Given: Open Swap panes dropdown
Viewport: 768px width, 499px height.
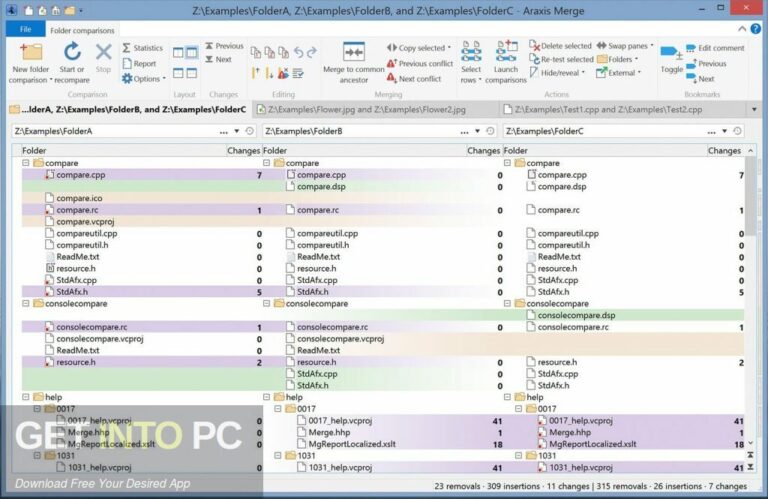Looking at the screenshot, I should 625,46.
